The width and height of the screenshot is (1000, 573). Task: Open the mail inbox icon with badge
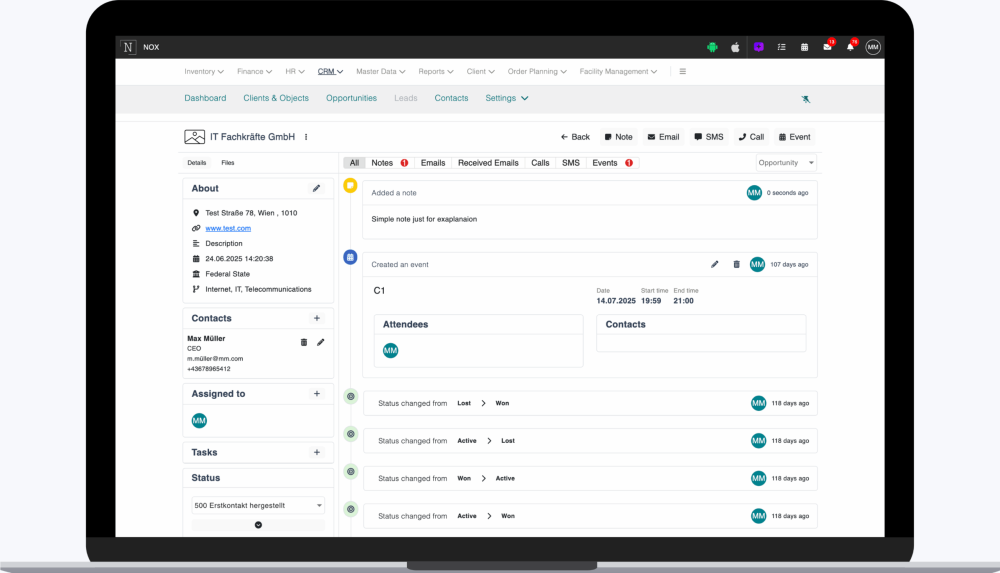click(827, 47)
